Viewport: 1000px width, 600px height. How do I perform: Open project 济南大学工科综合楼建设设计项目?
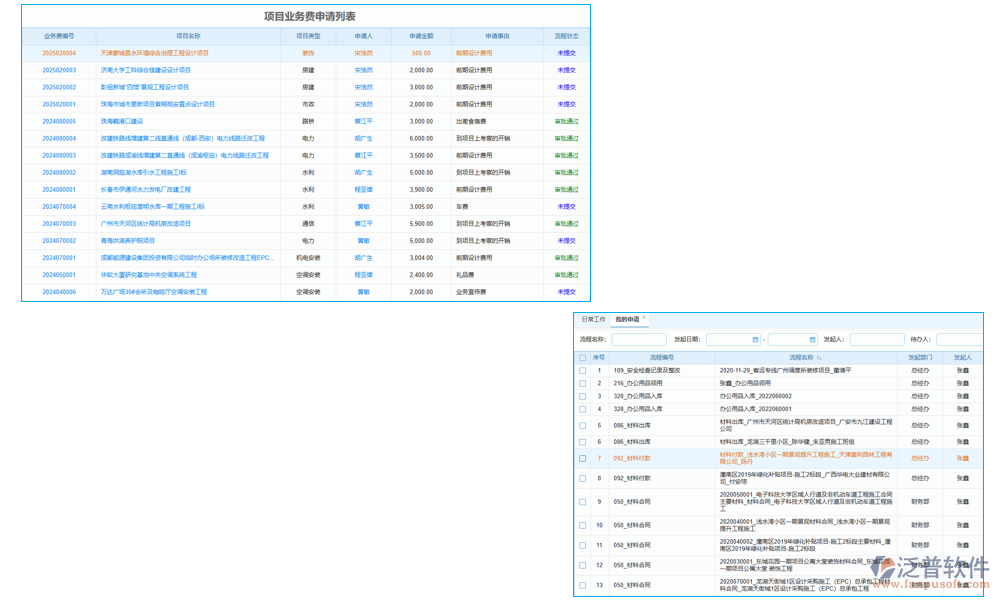coord(145,70)
